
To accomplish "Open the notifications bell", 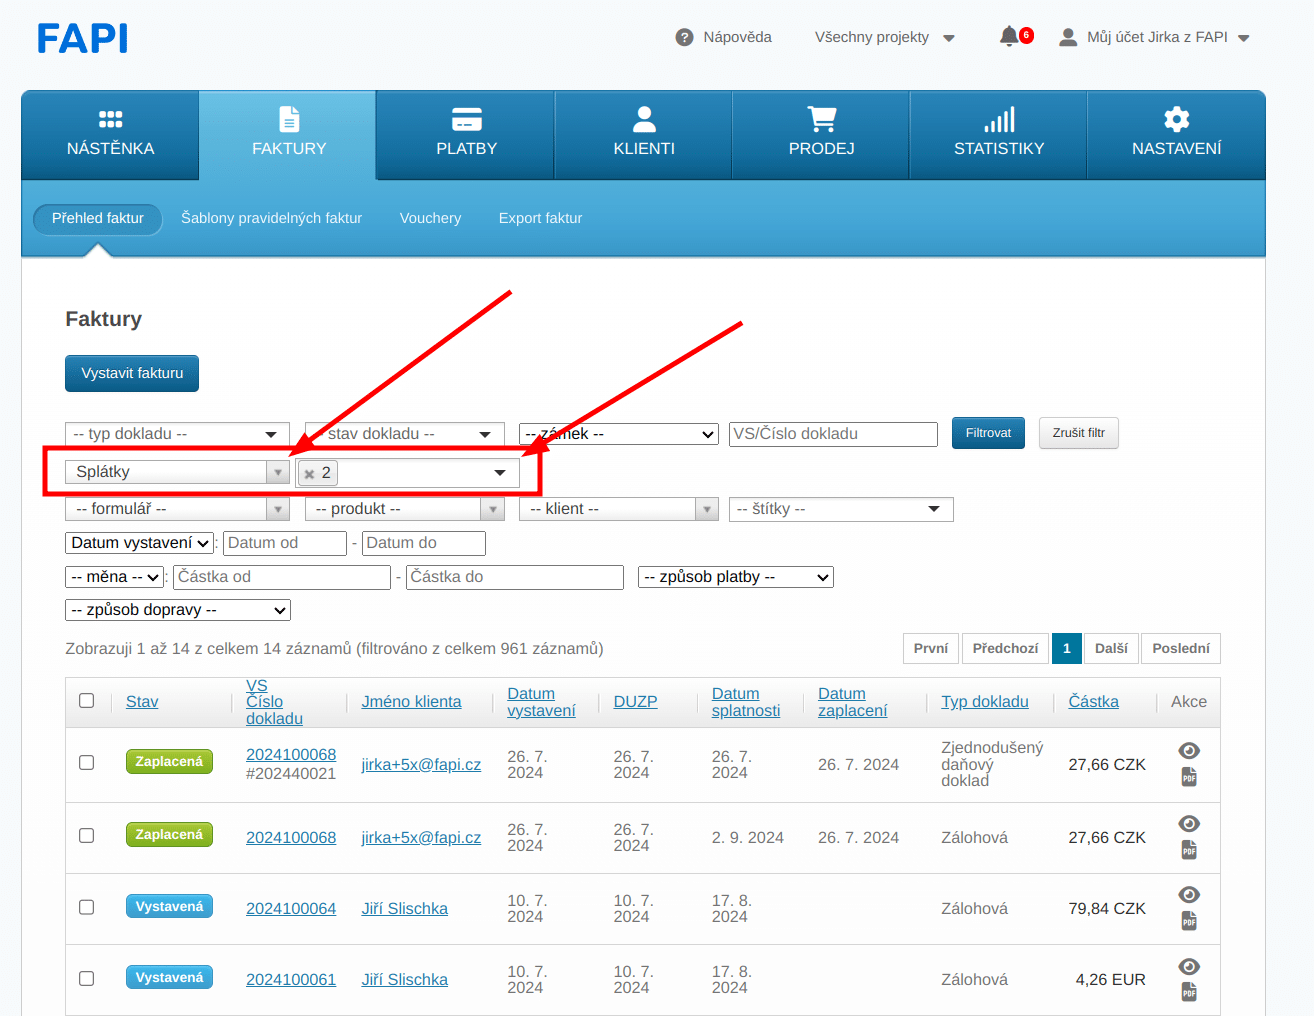I will [x=1009, y=37].
